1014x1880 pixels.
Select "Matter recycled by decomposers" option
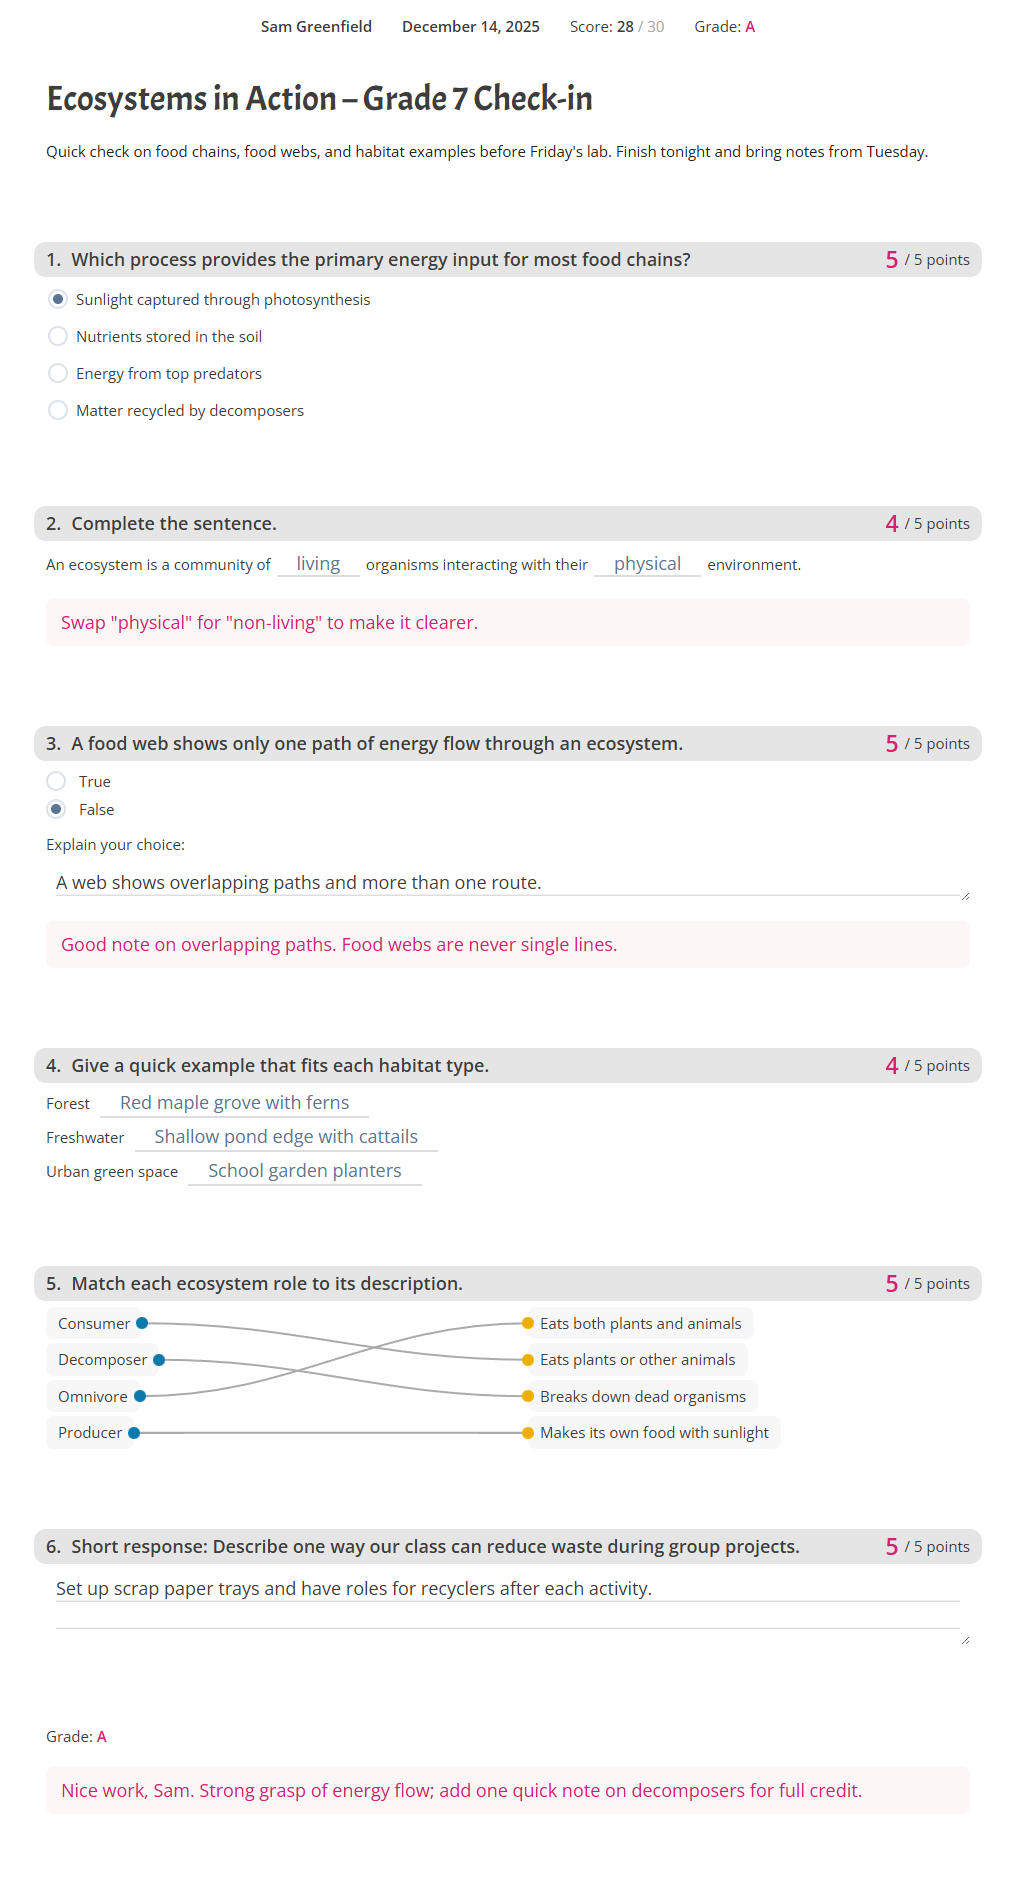tap(58, 410)
